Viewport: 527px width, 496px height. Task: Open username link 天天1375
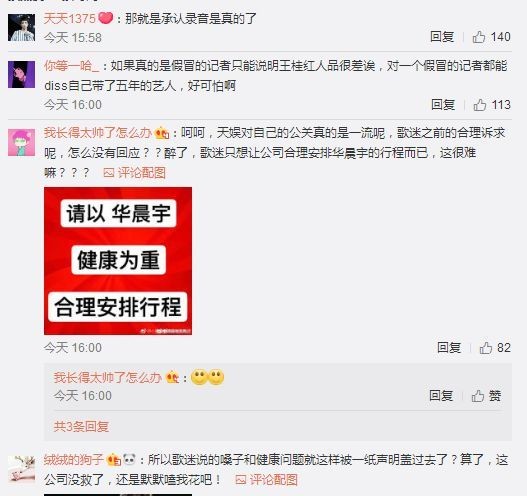pyautogui.click(x=70, y=18)
